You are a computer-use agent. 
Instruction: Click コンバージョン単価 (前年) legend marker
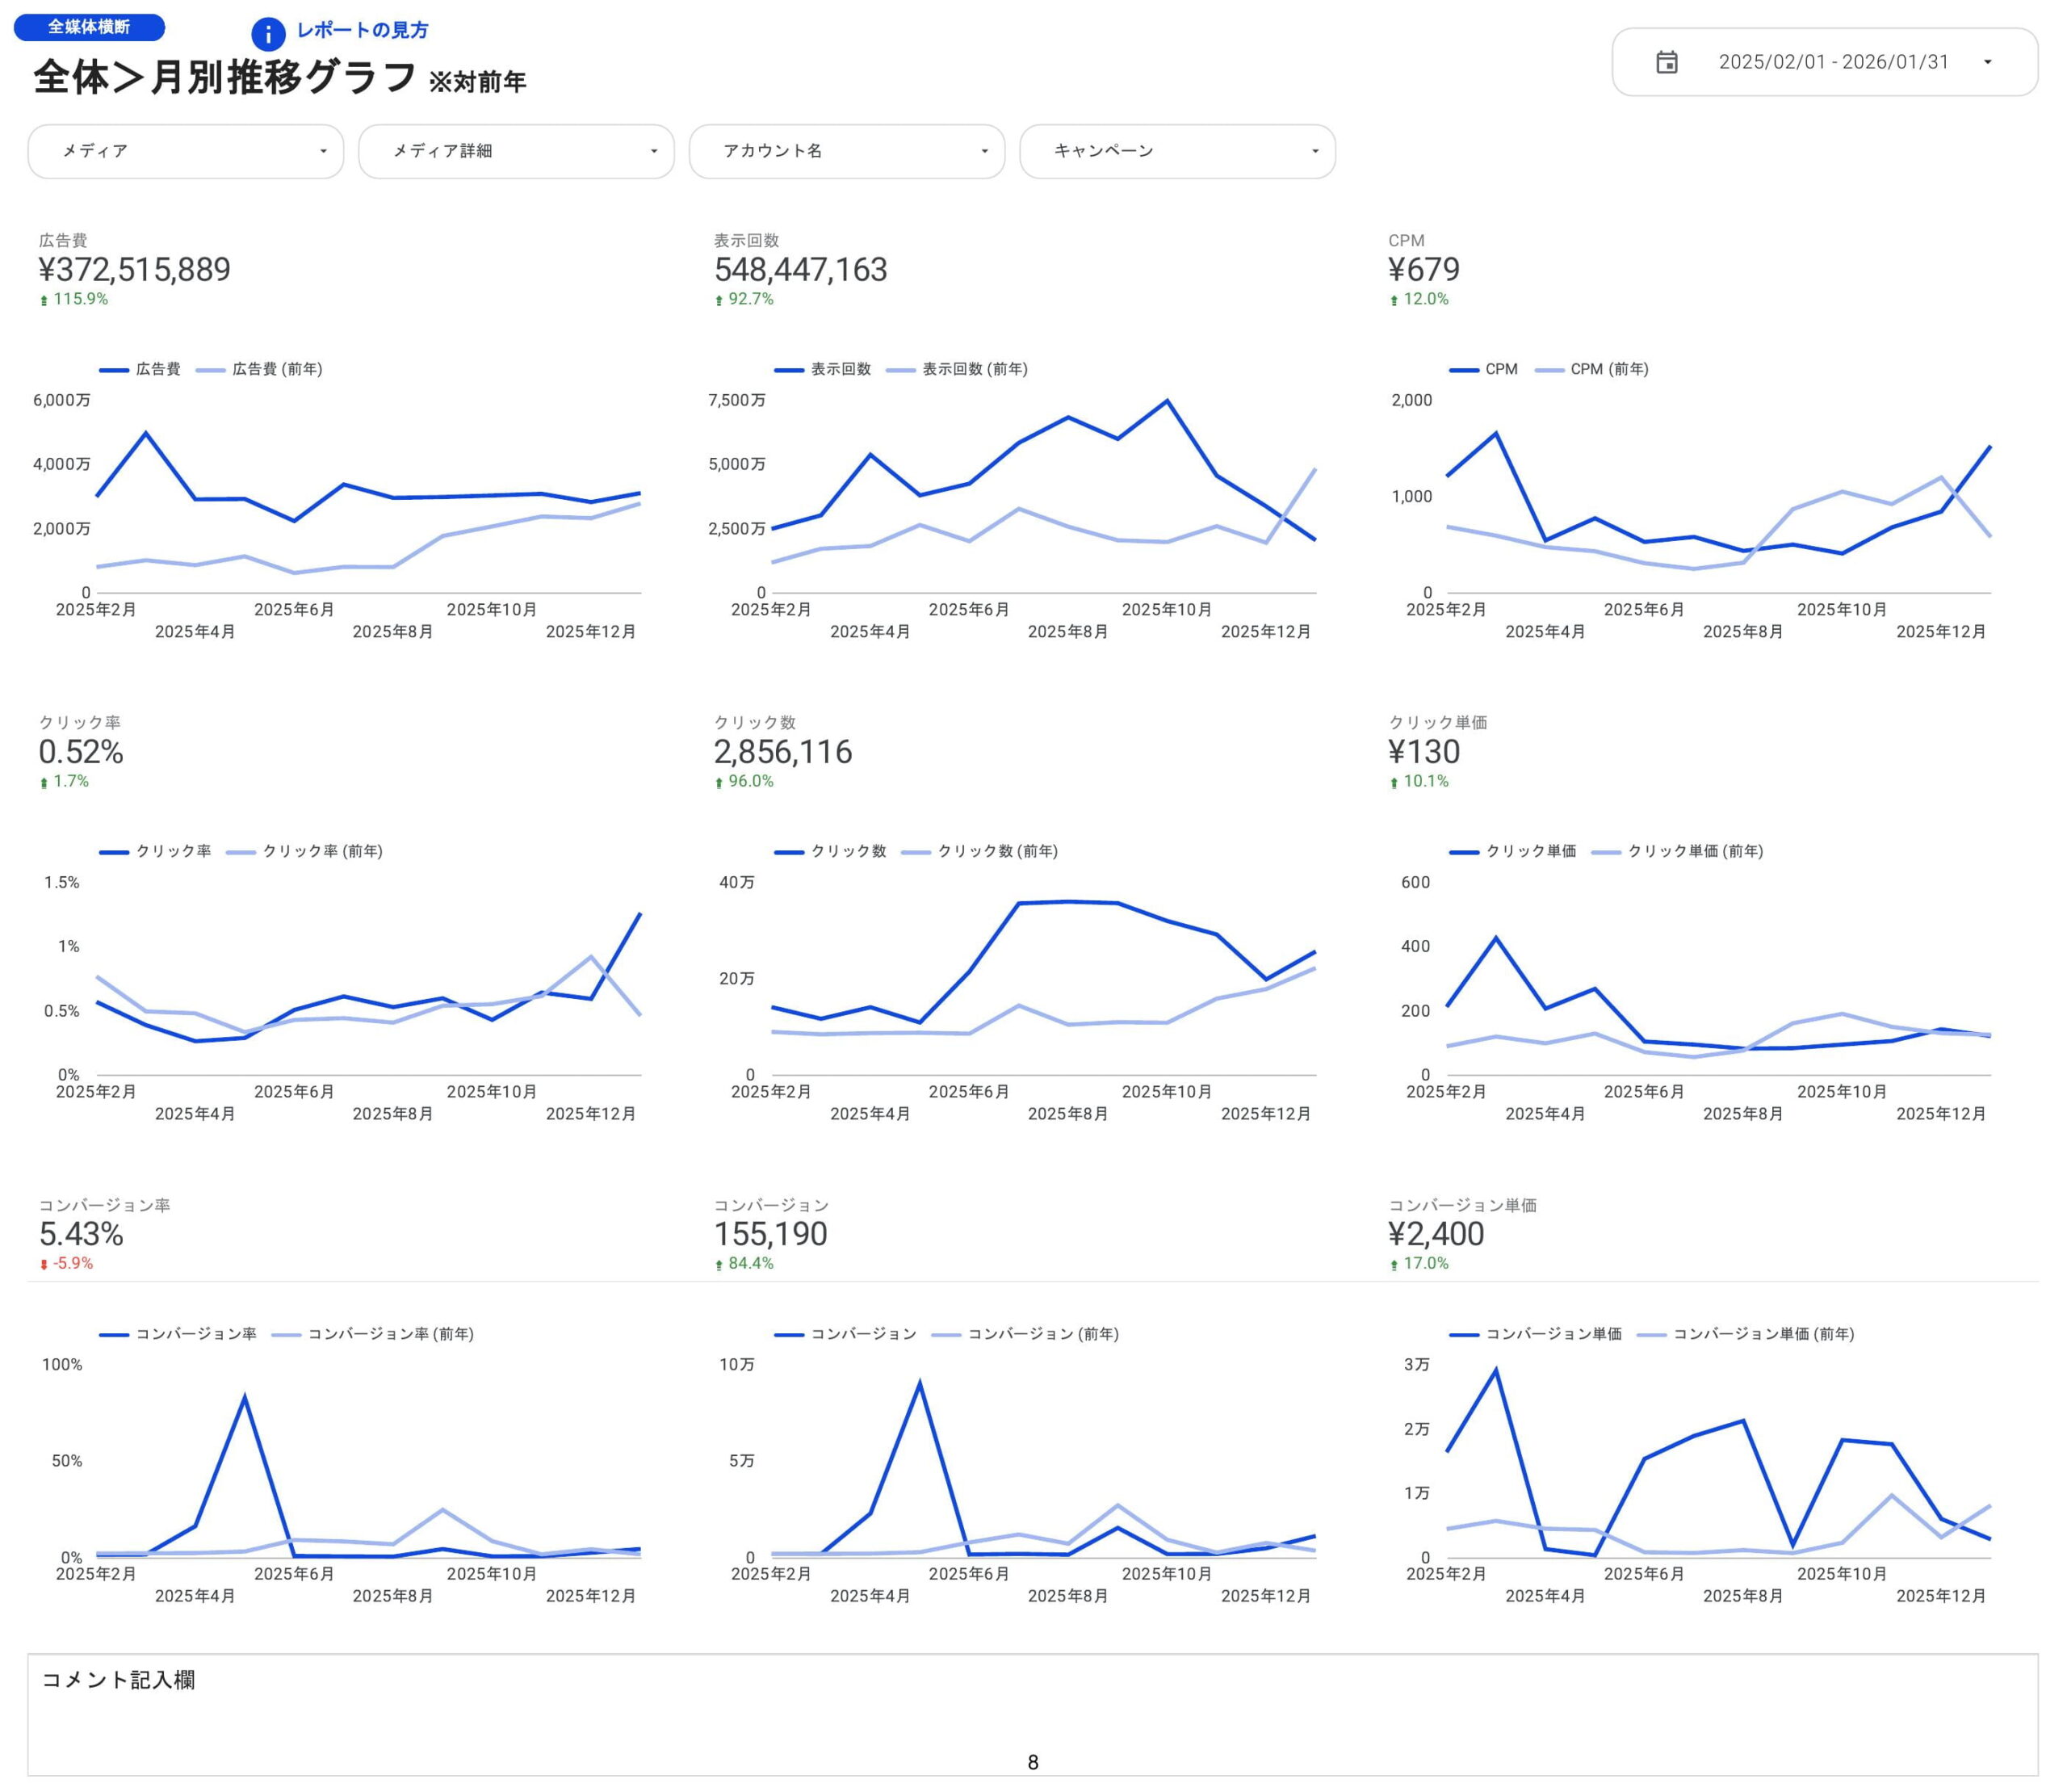pos(1652,1335)
